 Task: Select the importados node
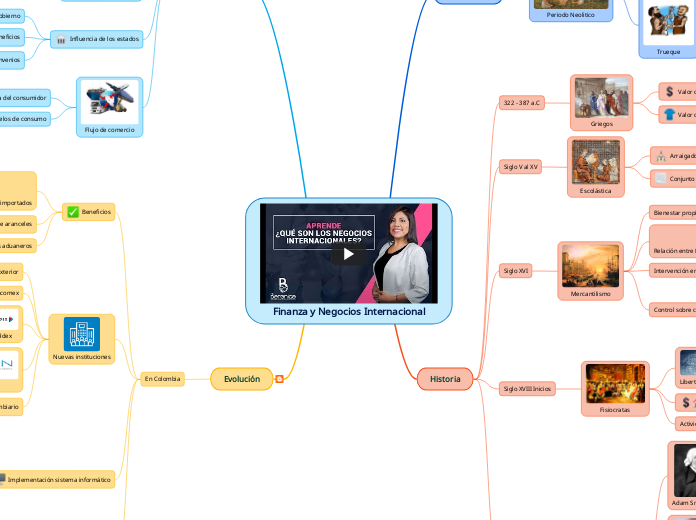pyautogui.click(x=18, y=191)
